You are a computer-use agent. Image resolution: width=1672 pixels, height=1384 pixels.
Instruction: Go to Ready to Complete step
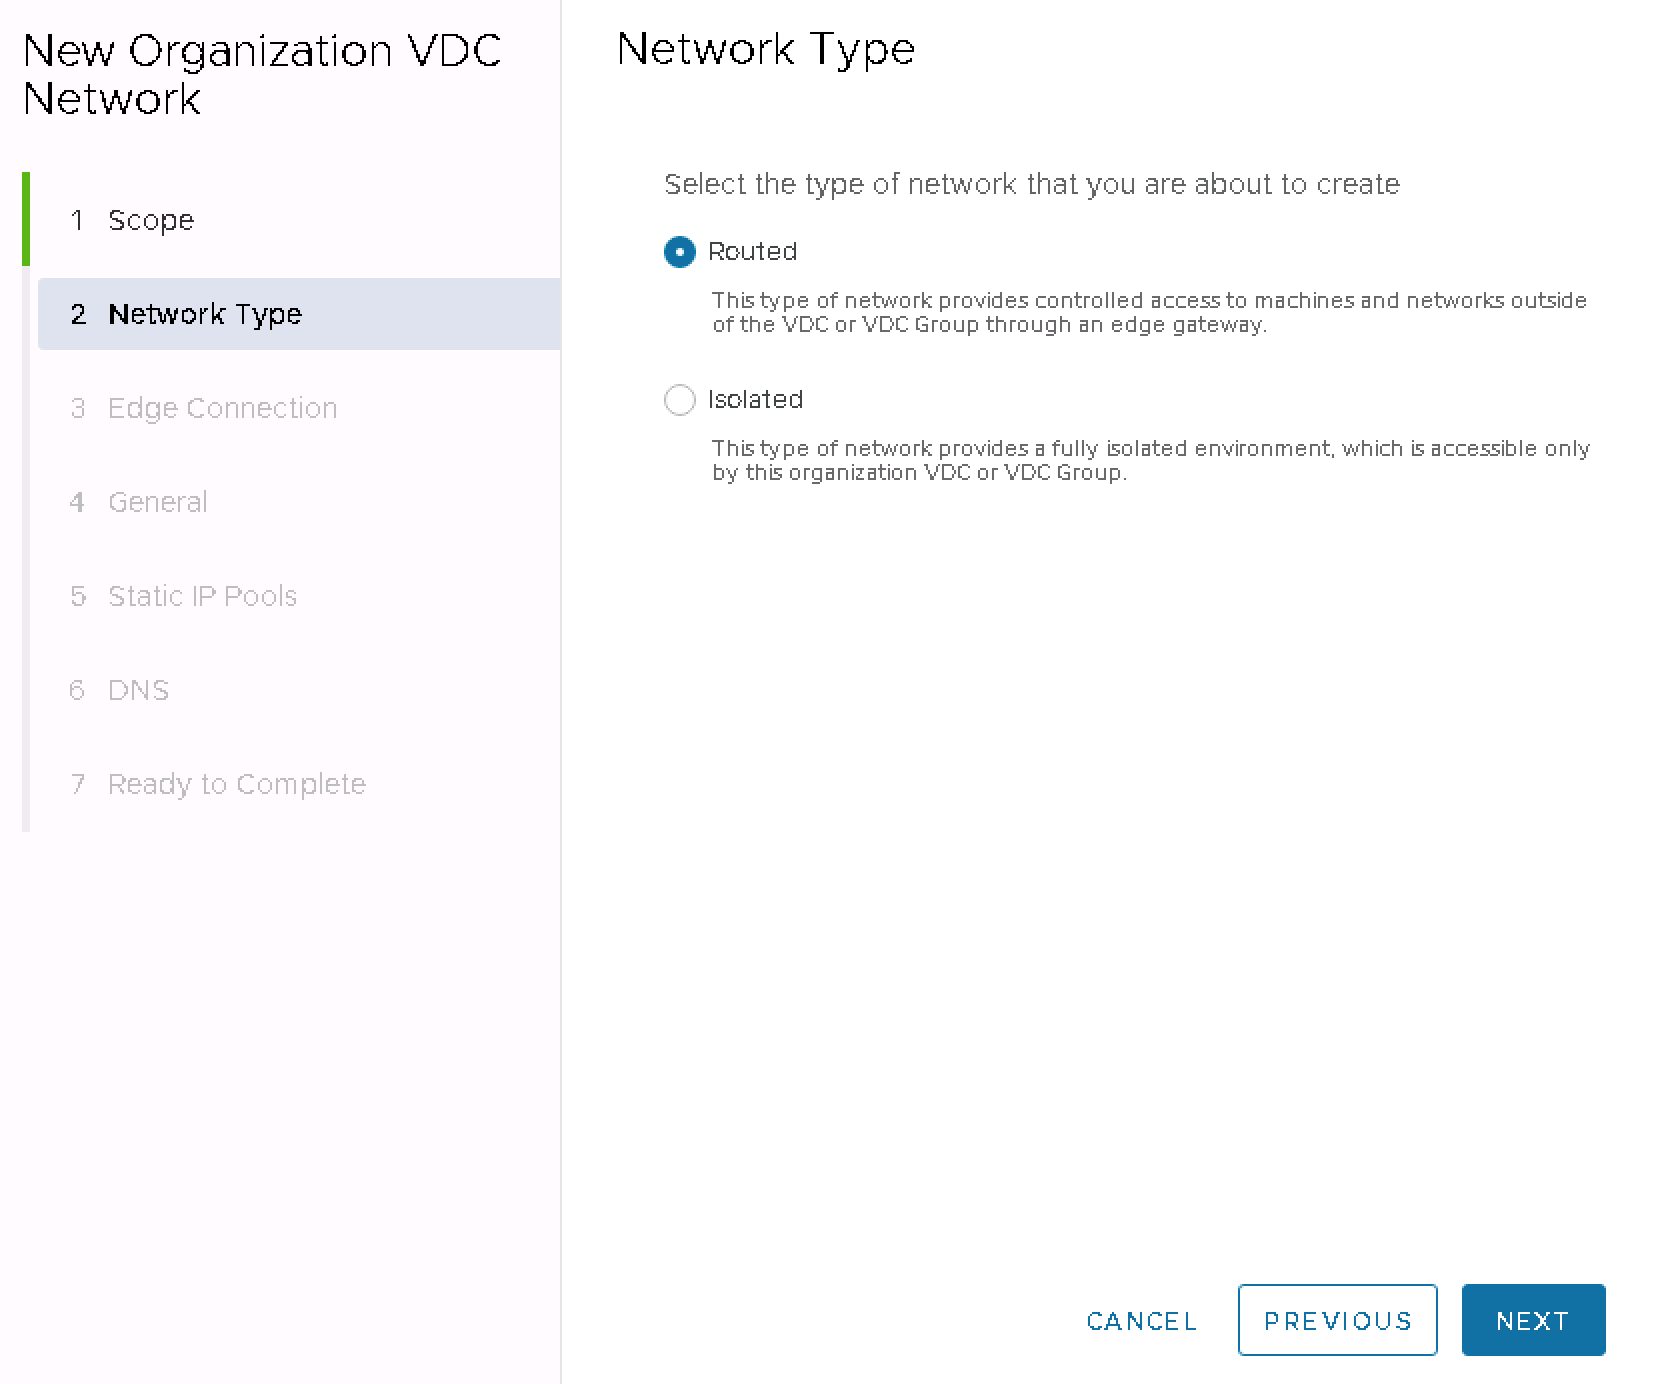click(236, 784)
